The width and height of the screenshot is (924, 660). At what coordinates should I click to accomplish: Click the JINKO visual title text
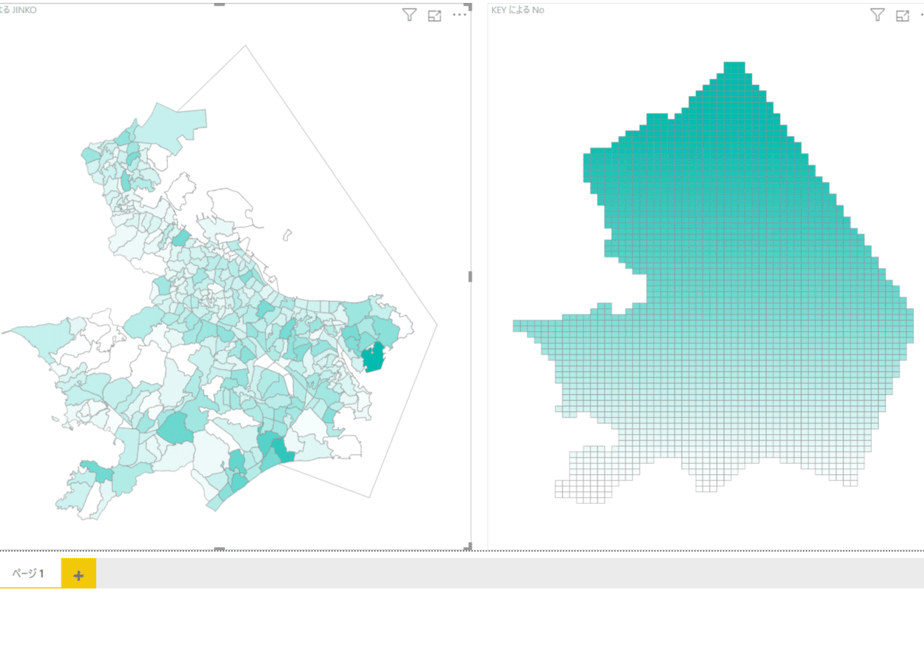(18, 10)
